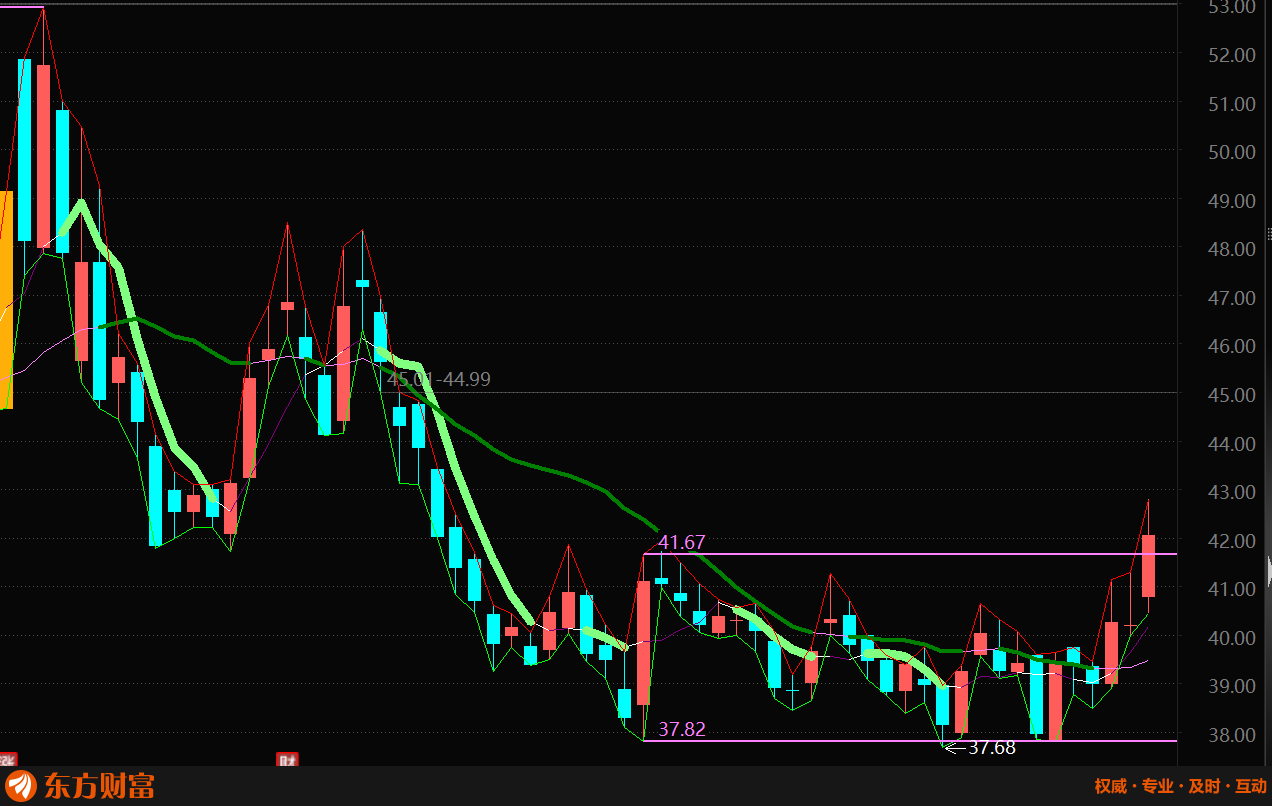This screenshot has height=806, width=1272.
Task: Click the 44.00 price axis label
Action: tap(1232, 443)
